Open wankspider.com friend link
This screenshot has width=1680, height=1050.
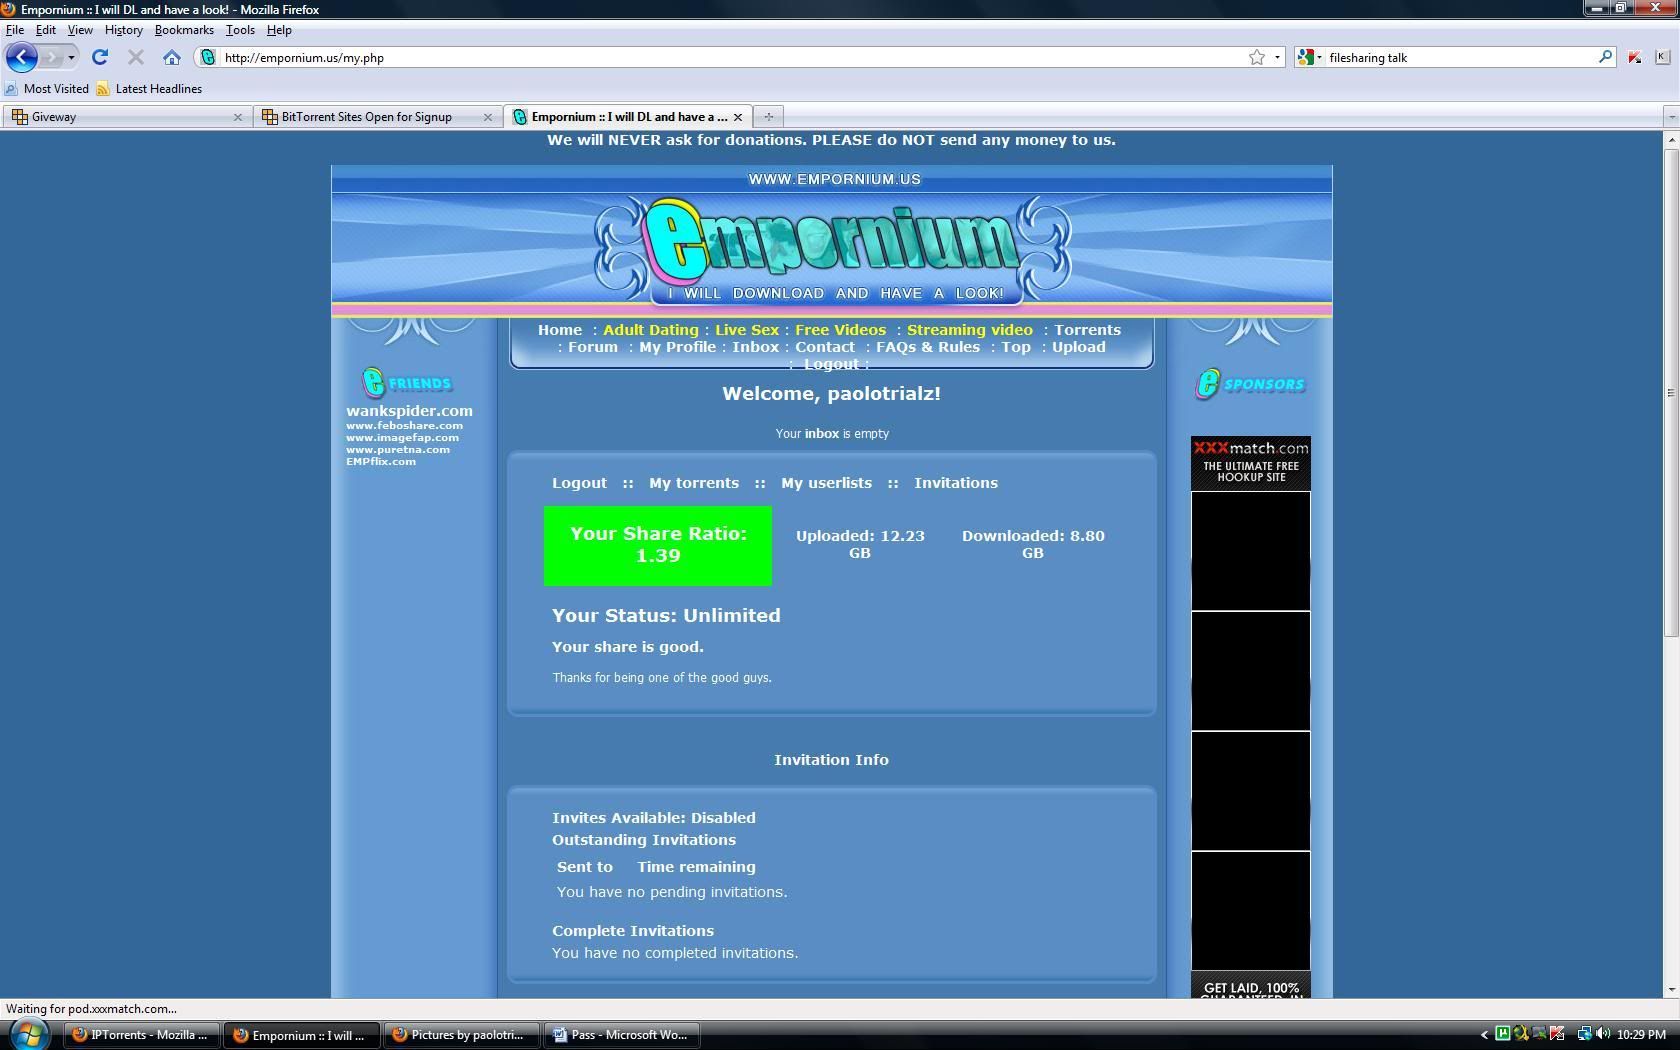pos(409,411)
